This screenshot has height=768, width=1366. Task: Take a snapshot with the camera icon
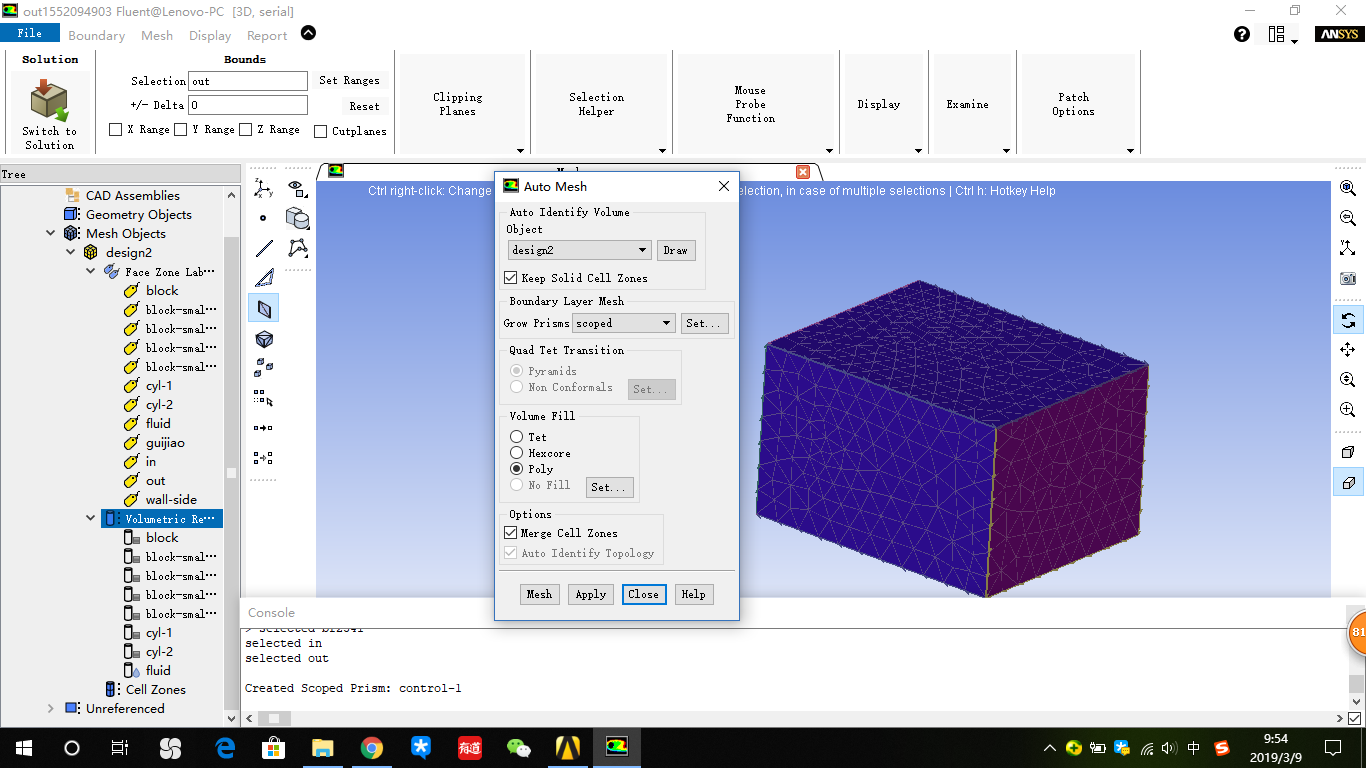(1348, 278)
